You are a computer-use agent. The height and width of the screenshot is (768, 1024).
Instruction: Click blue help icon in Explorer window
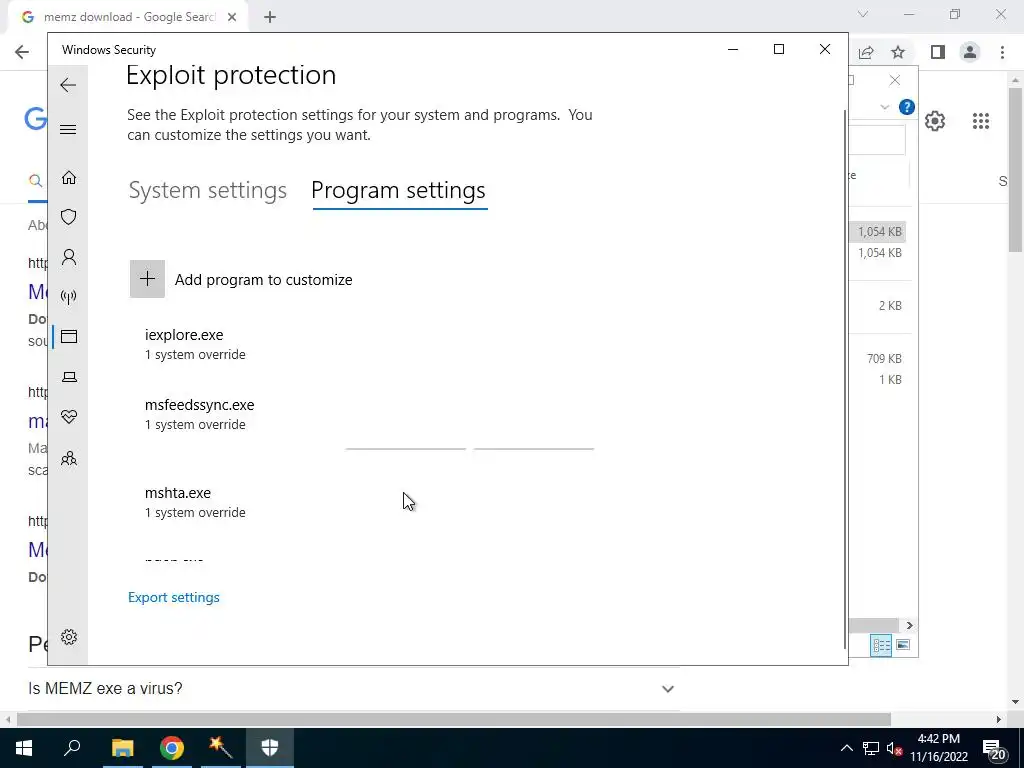[x=906, y=107]
